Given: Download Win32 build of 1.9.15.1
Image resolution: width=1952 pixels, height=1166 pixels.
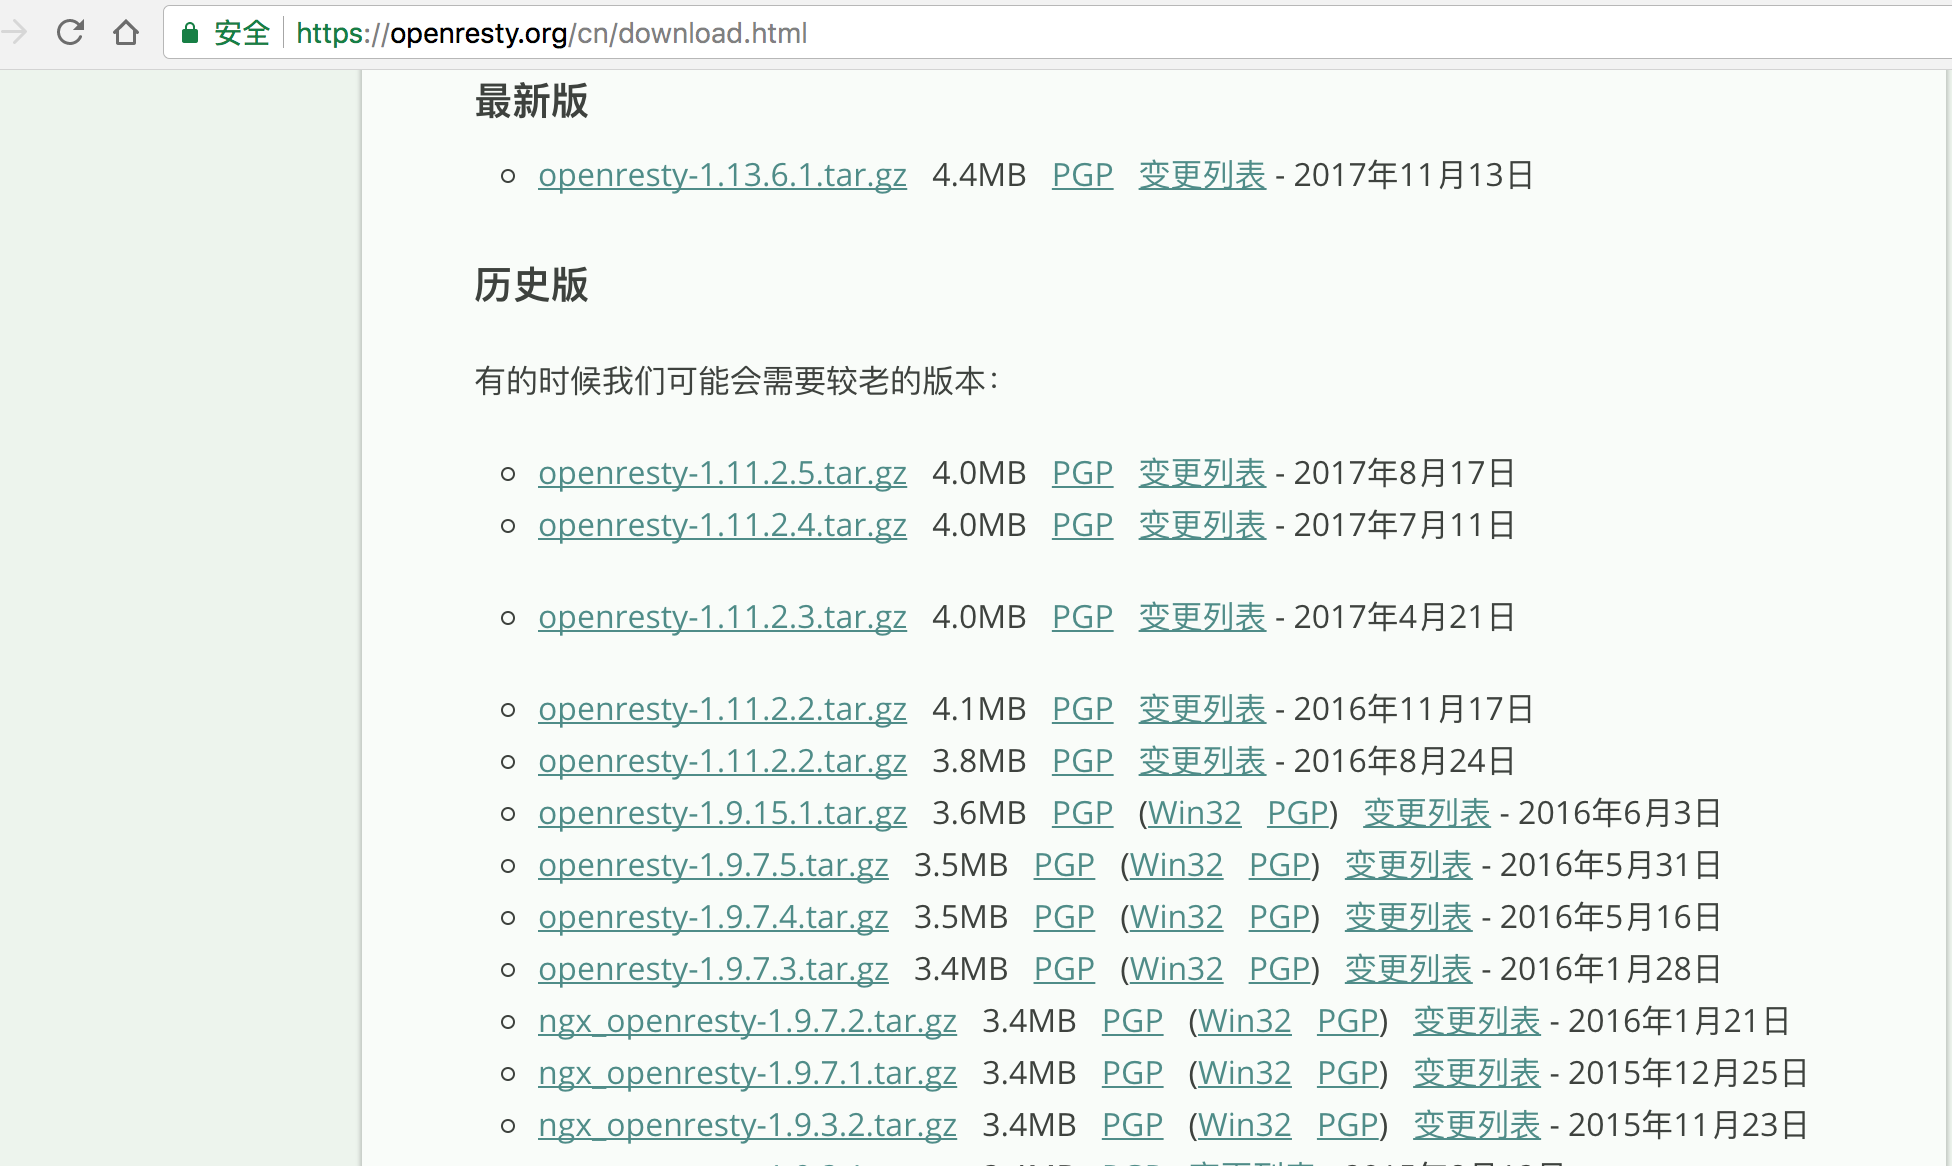Looking at the screenshot, I should (1194, 813).
